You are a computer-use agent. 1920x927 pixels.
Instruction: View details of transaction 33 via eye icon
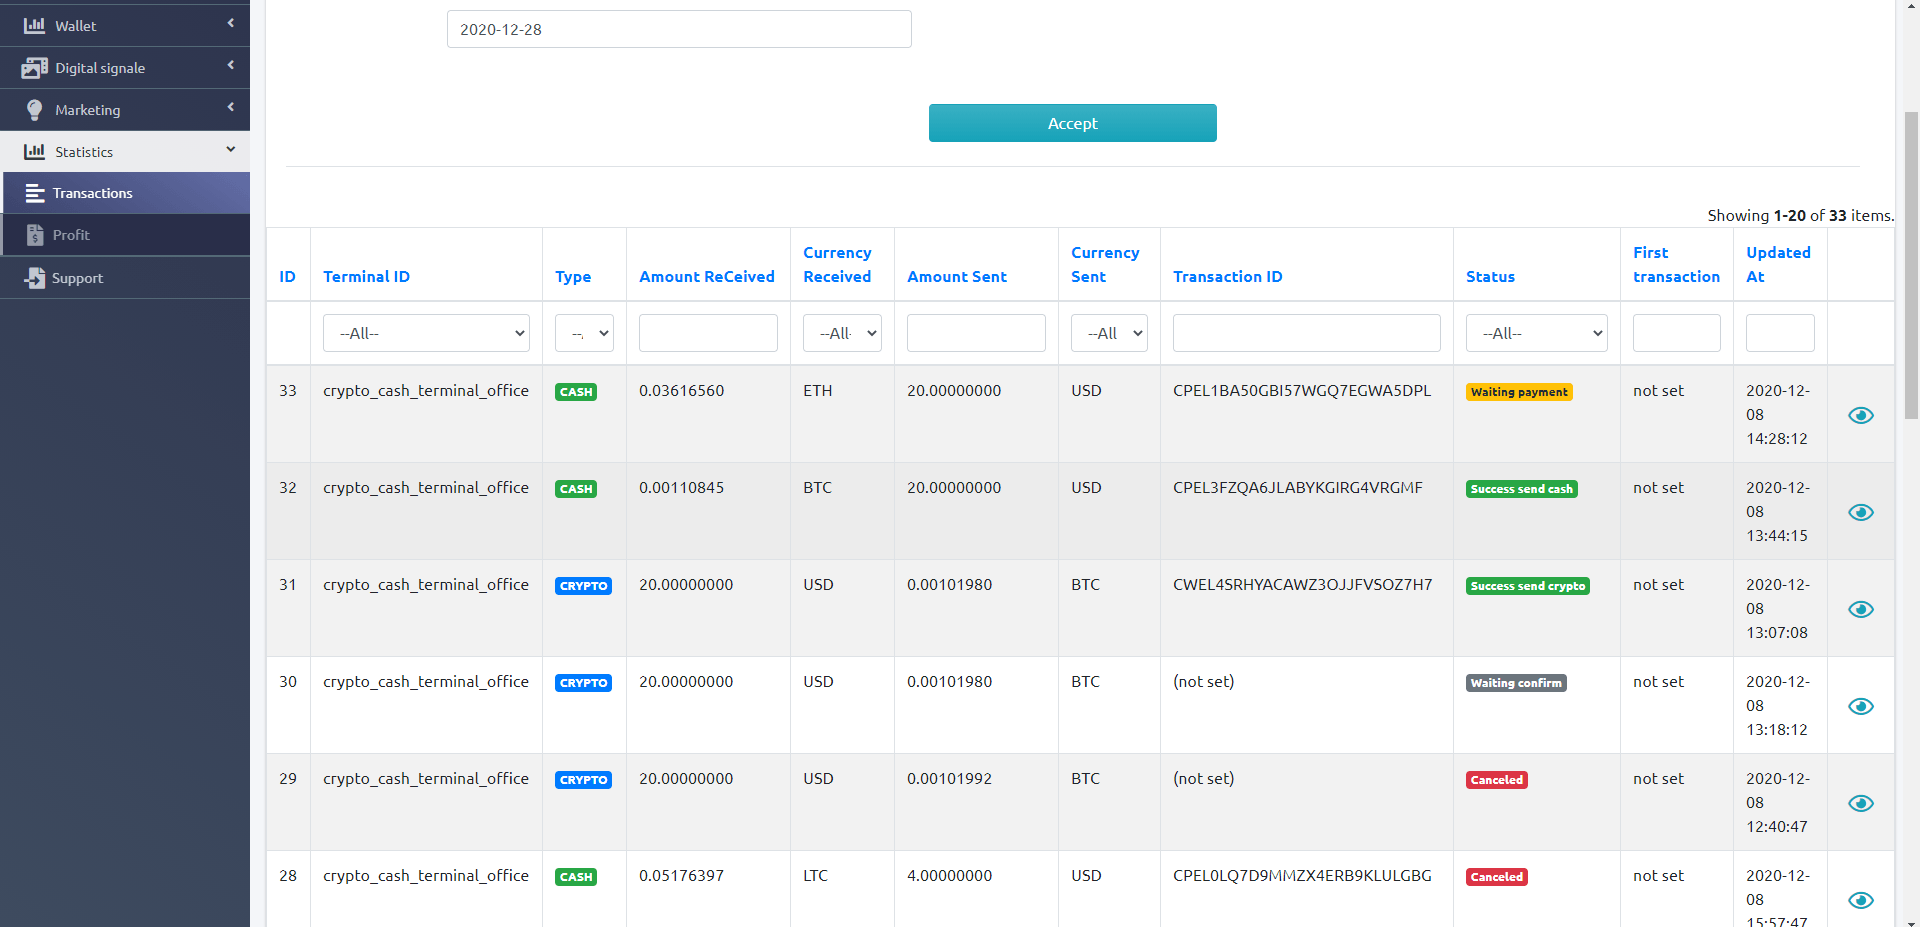pos(1860,415)
